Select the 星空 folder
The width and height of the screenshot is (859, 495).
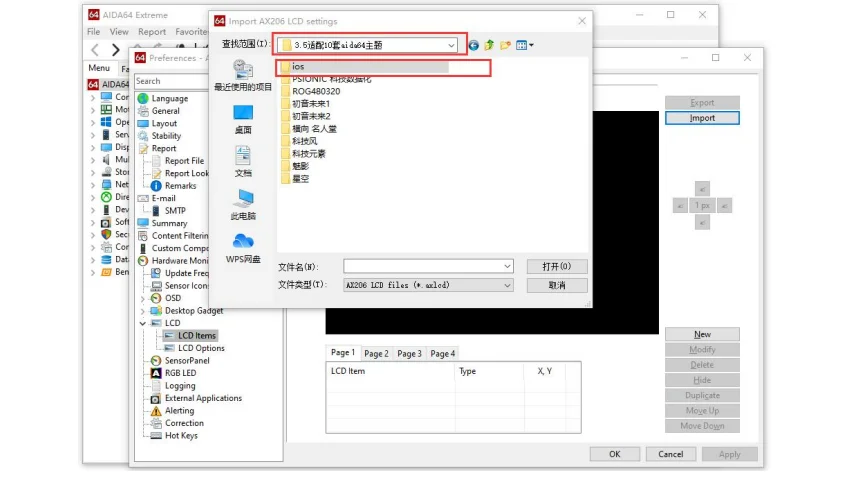295,179
